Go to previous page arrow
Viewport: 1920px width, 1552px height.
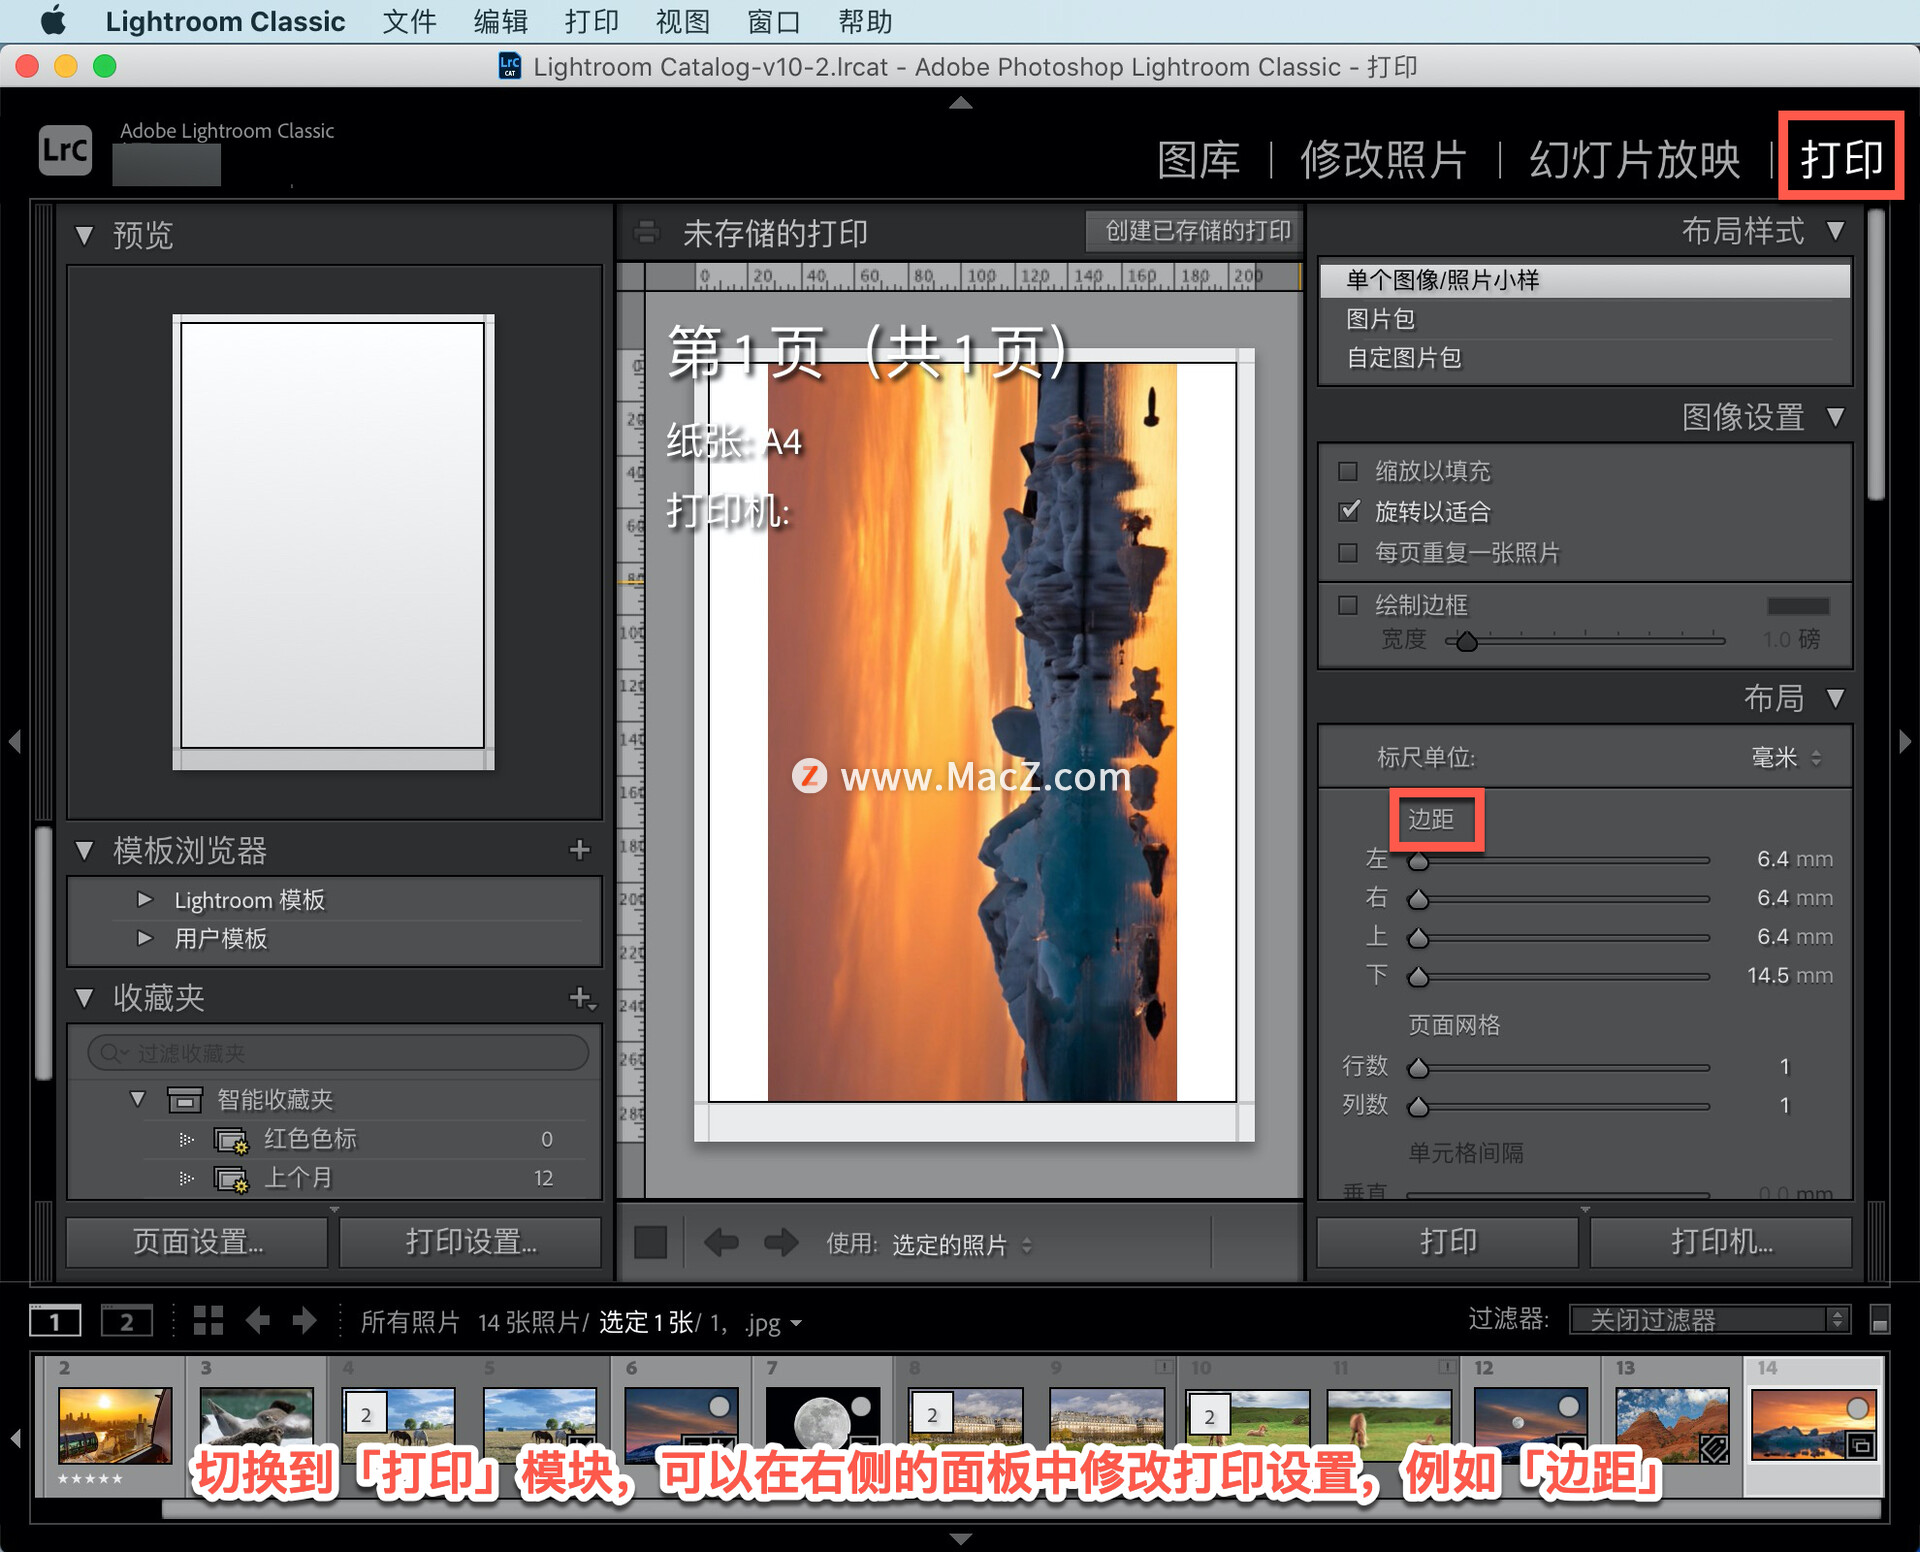(721, 1243)
